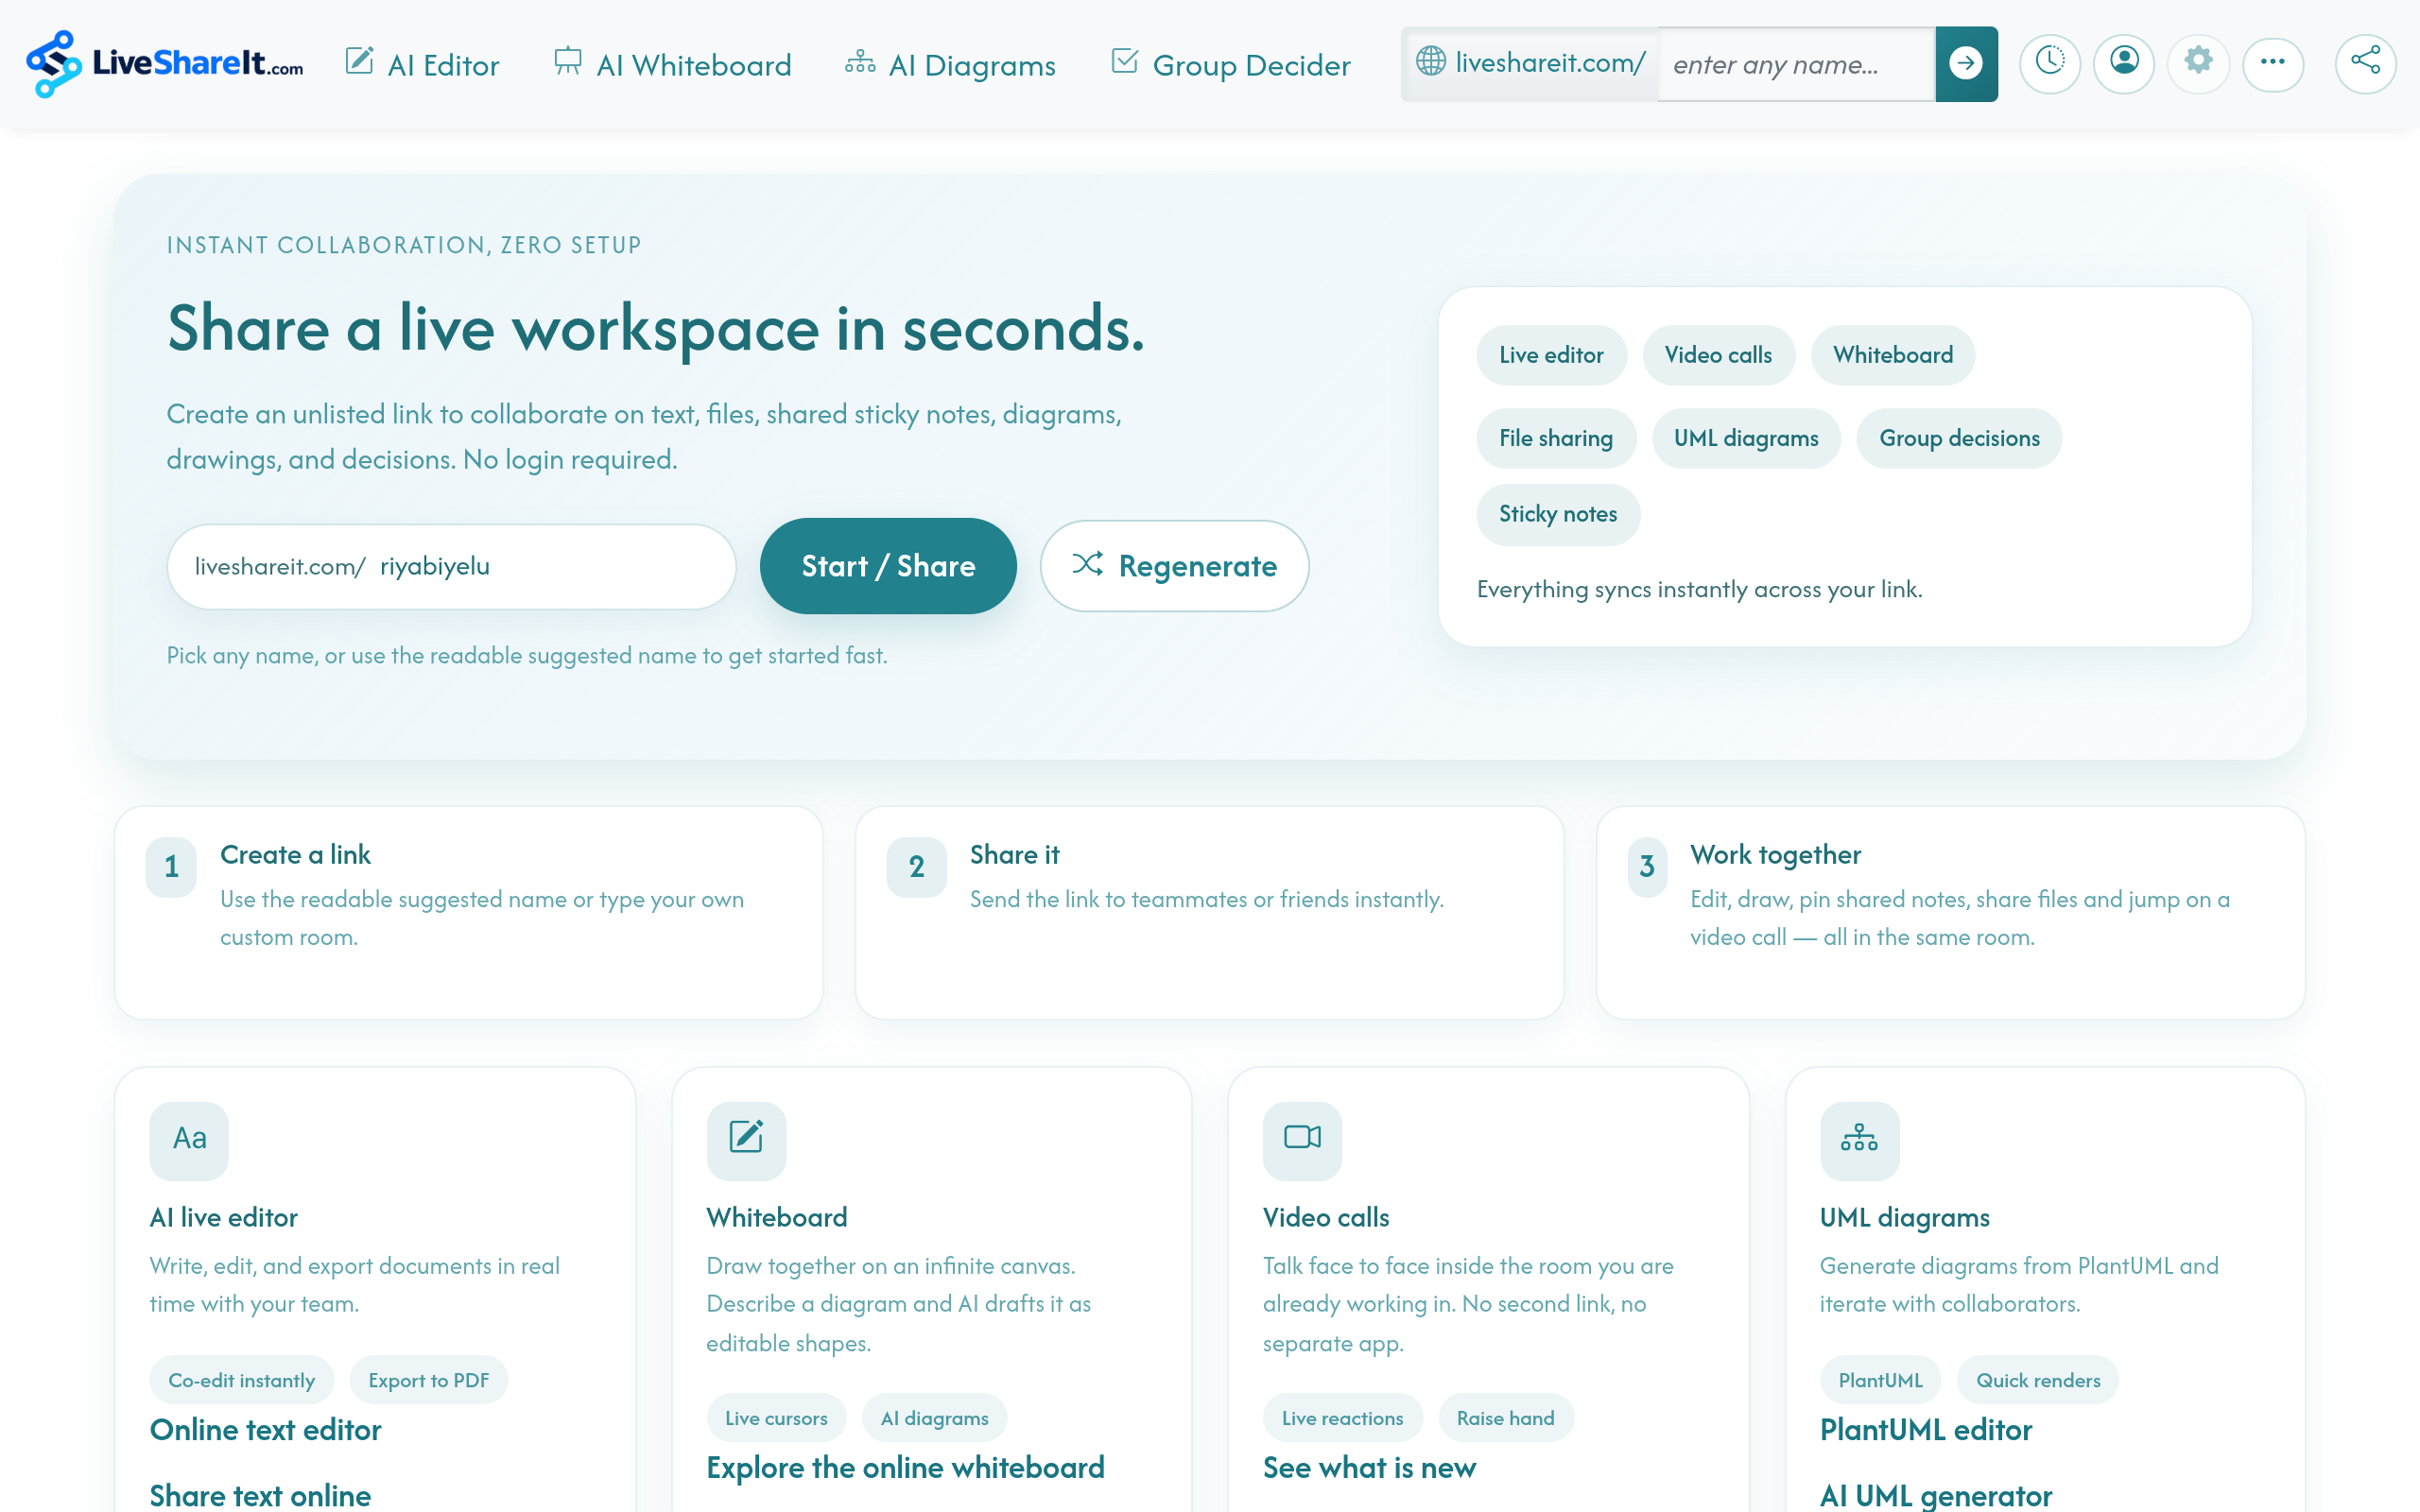Open the AI Editor menu item

click(422, 65)
